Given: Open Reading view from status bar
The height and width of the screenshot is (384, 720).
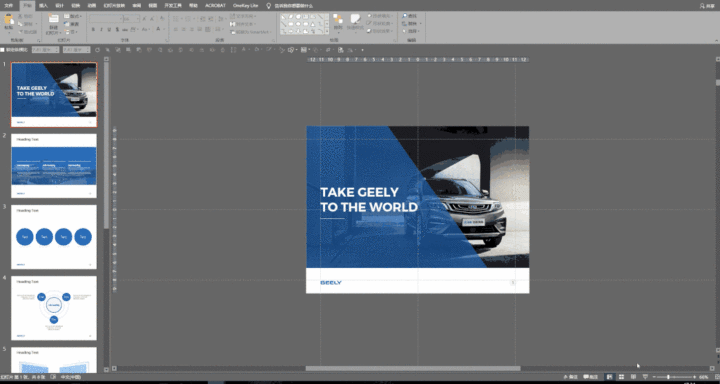Looking at the screenshot, I should (633, 377).
